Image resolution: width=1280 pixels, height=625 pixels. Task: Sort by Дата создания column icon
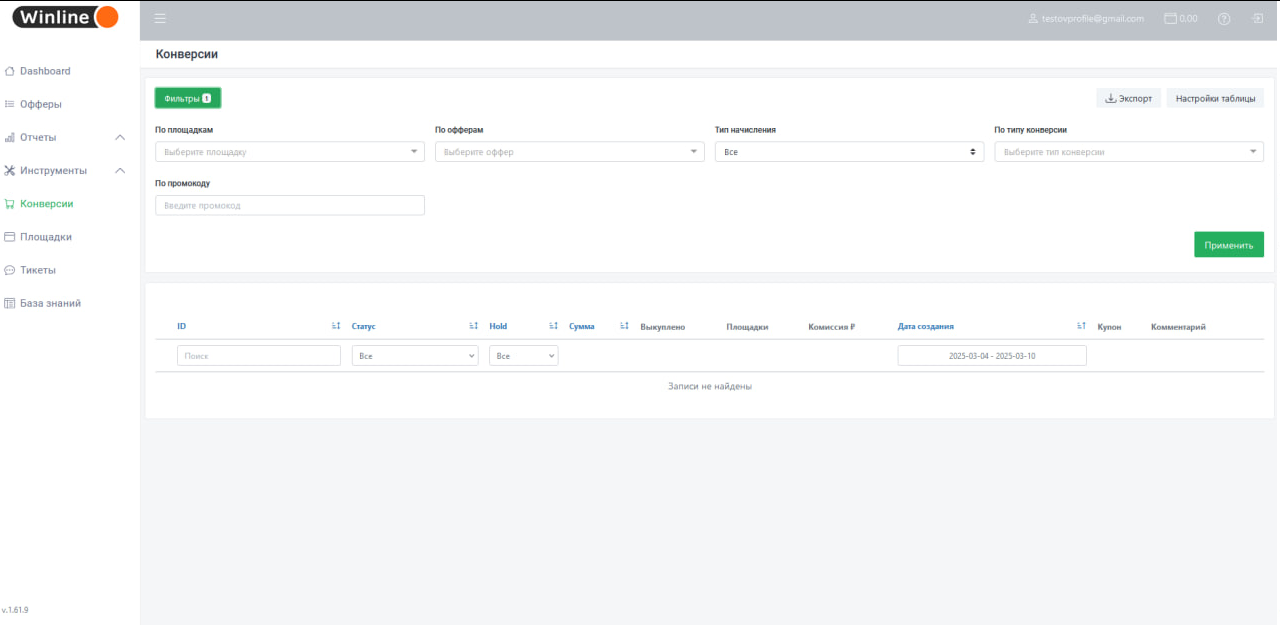(x=1081, y=326)
